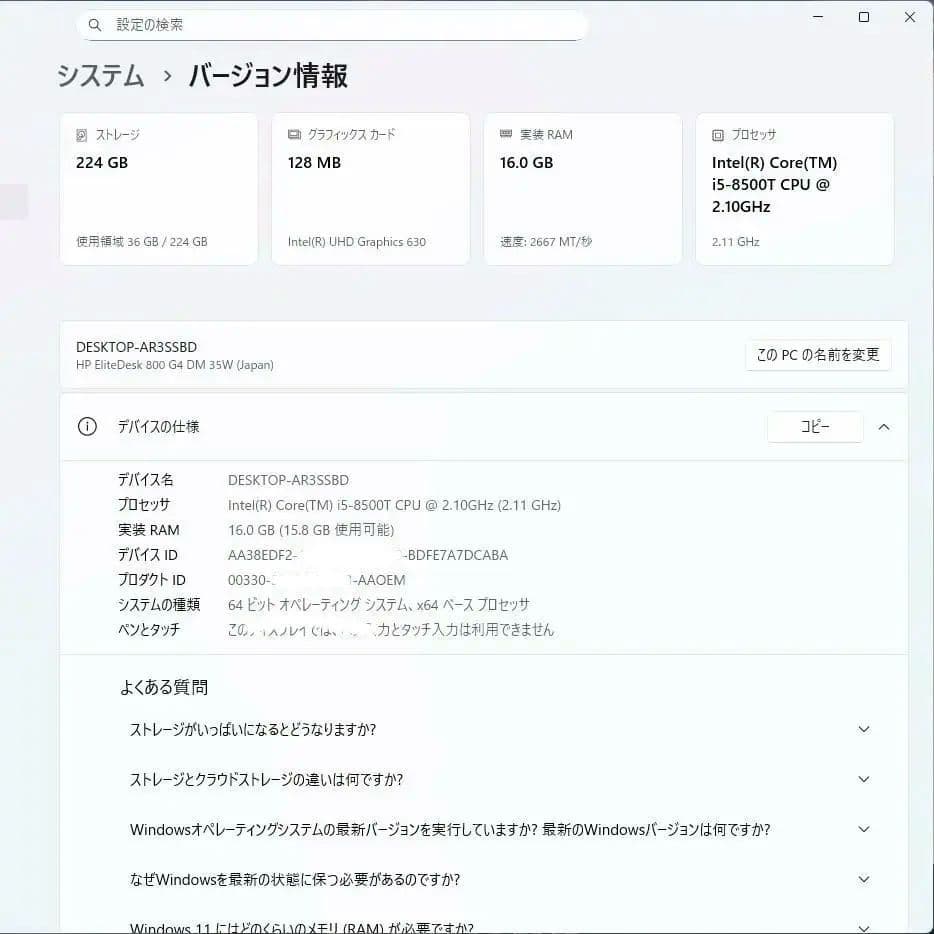Viewport: 934px width, 934px height.
Task: Click the 224 GB ストレージ card
Action: (158, 188)
